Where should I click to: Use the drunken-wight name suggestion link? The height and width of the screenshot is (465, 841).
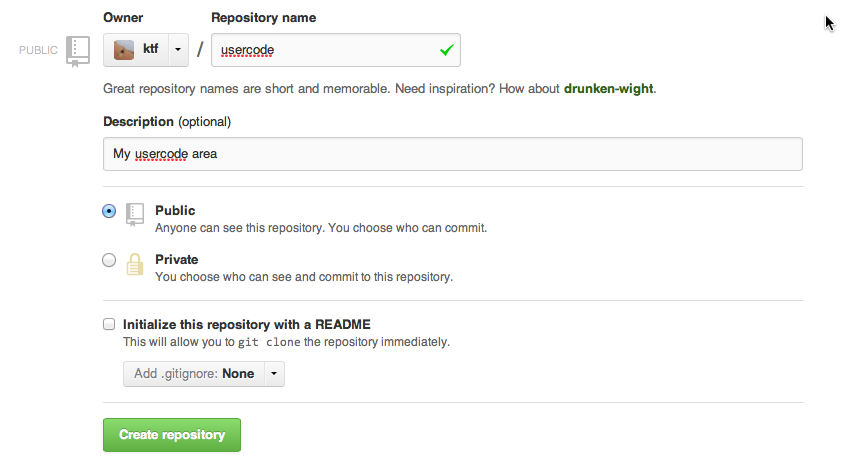point(608,88)
